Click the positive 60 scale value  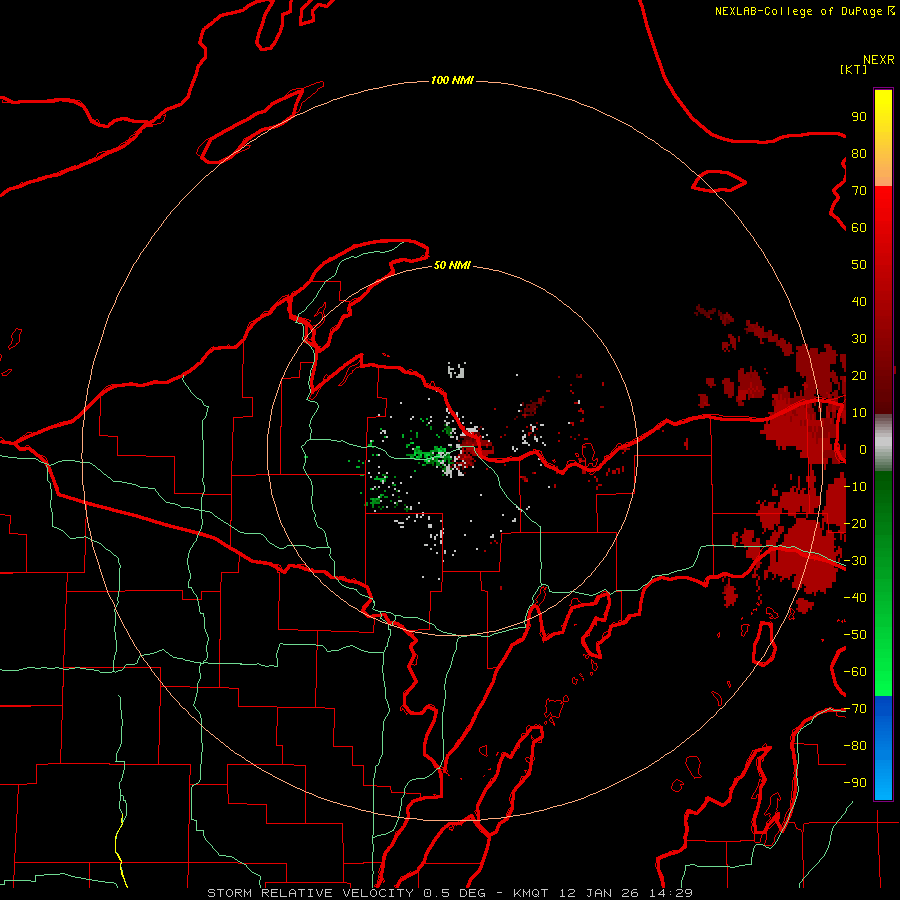[x=859, y=227]
